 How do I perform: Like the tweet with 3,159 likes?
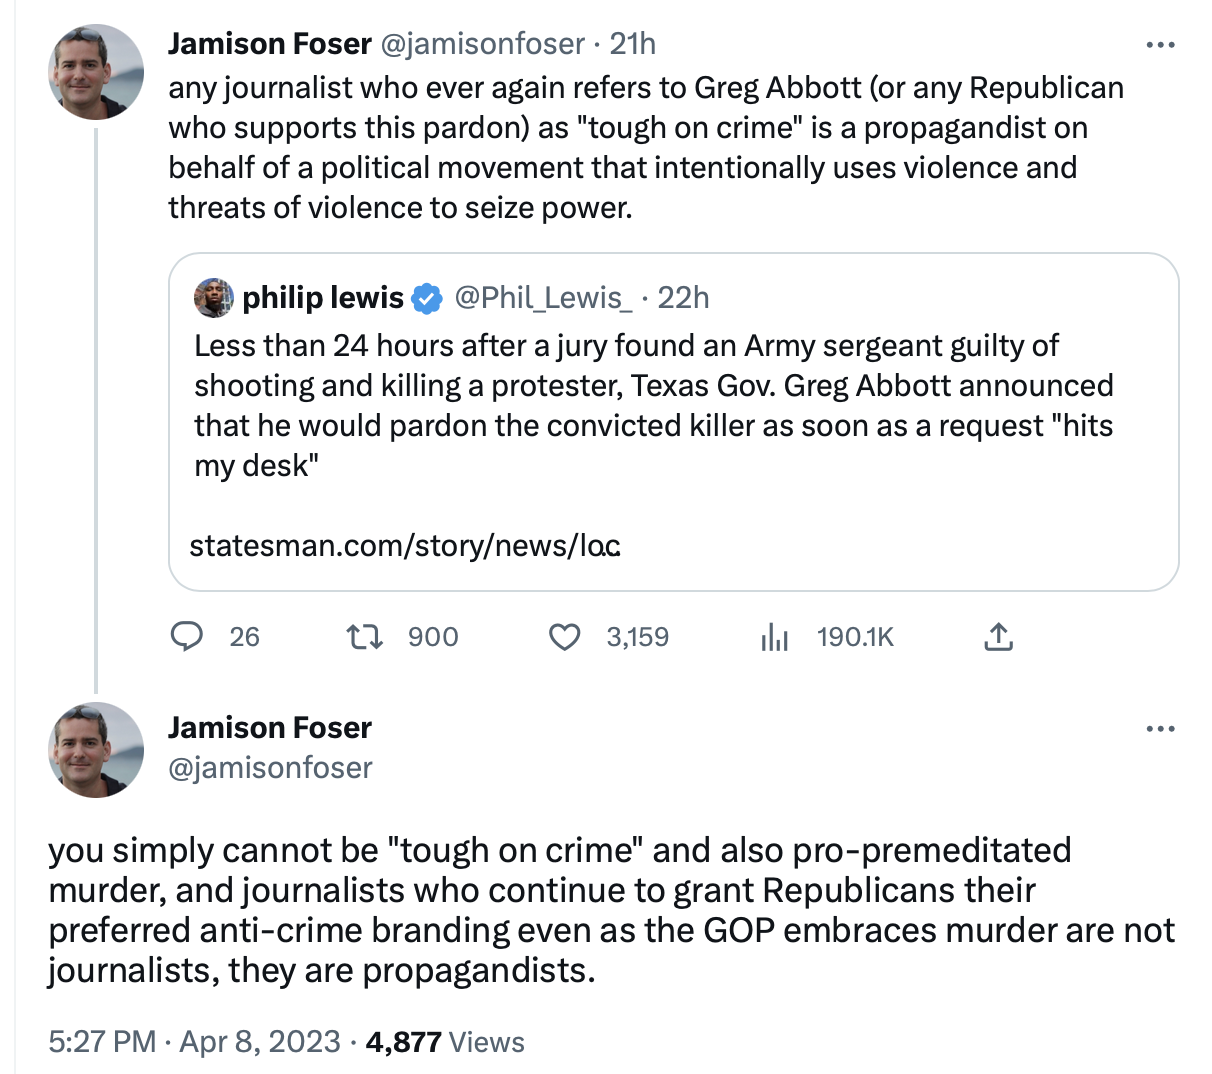point(565,637)
